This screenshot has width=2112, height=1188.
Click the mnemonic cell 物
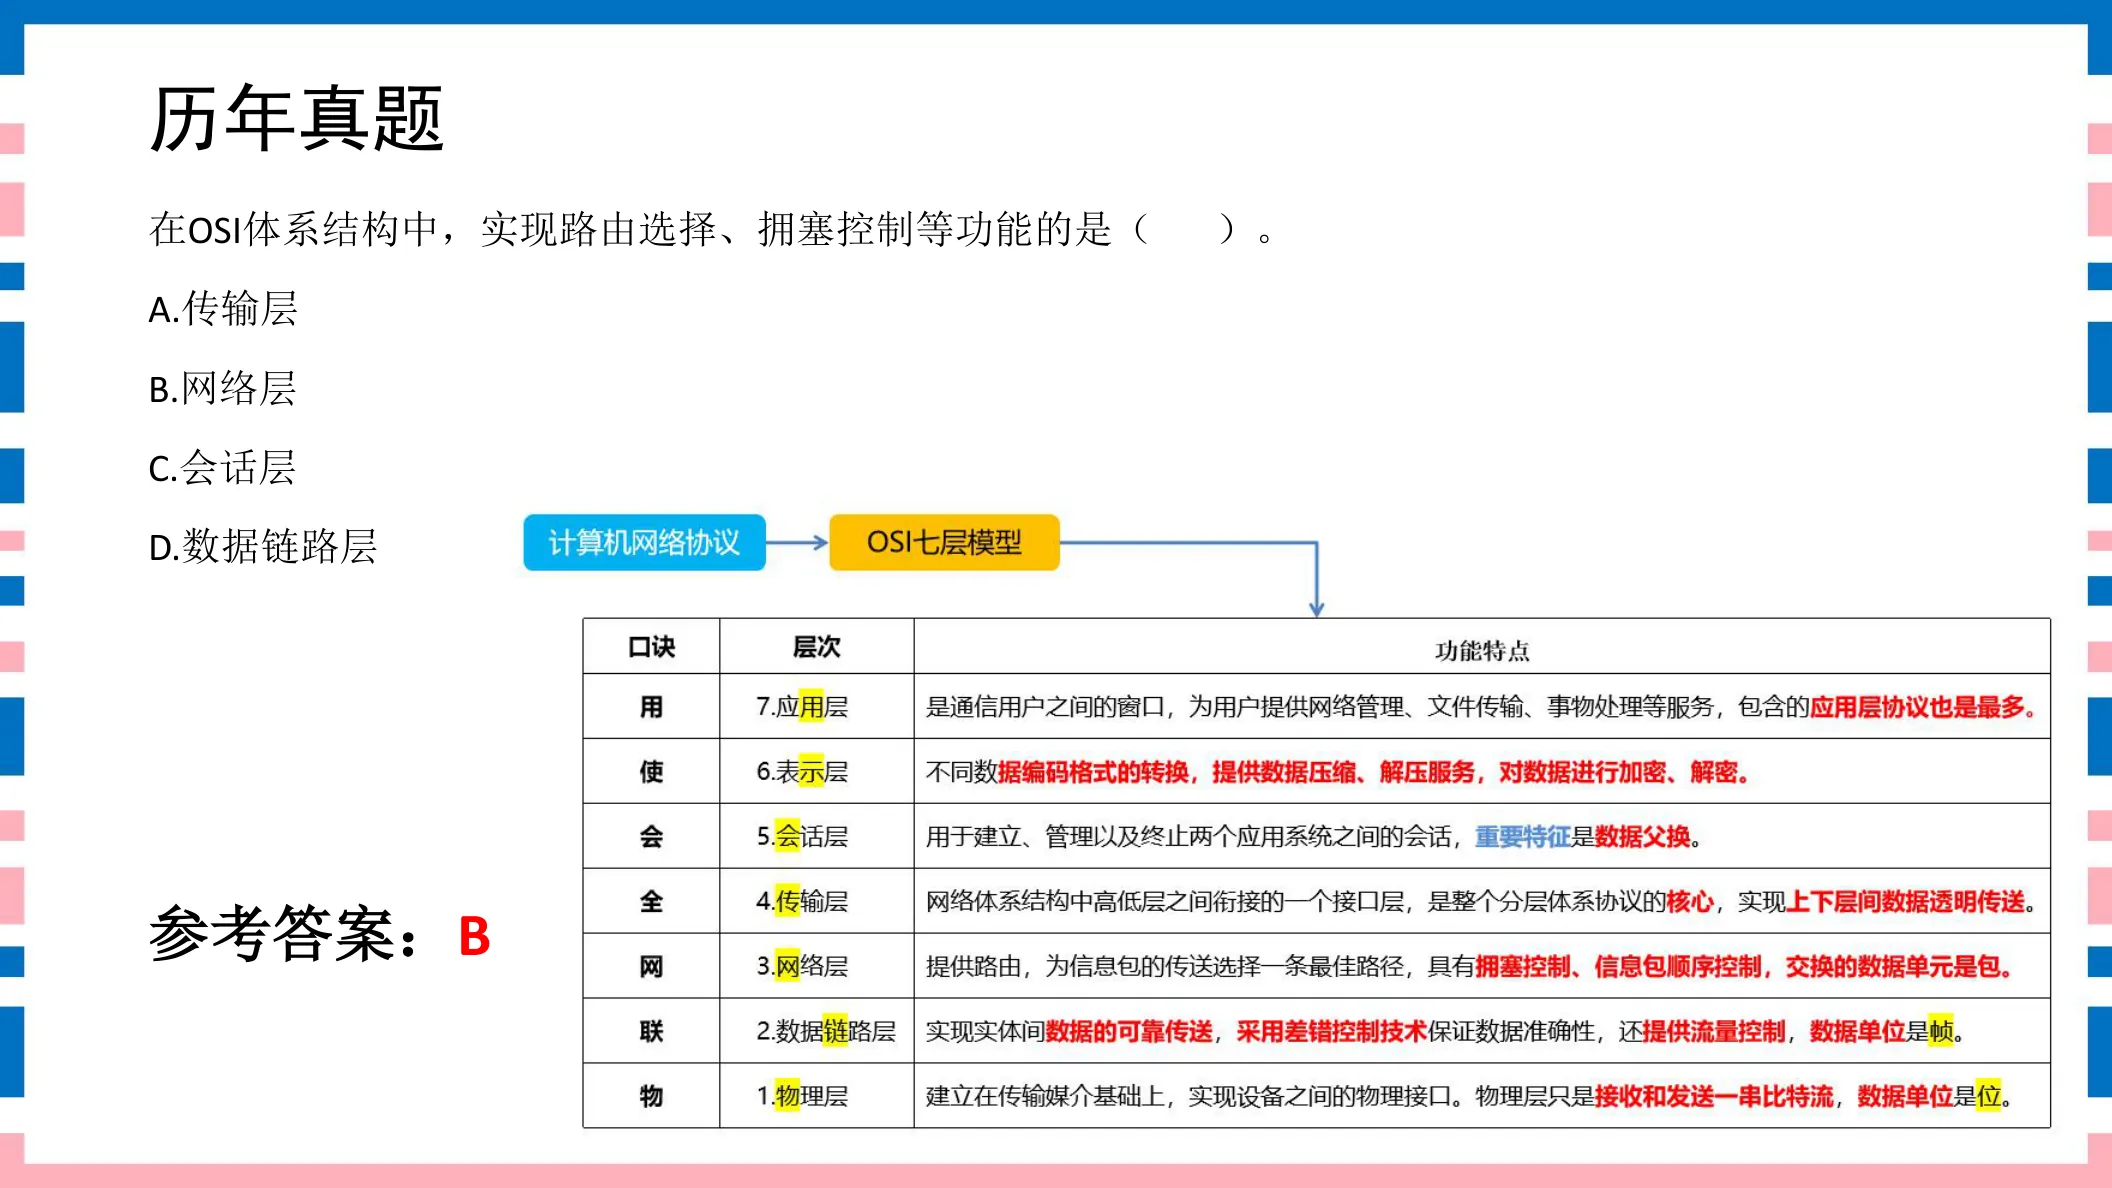pyautogui.click(x=651, y=1096)
